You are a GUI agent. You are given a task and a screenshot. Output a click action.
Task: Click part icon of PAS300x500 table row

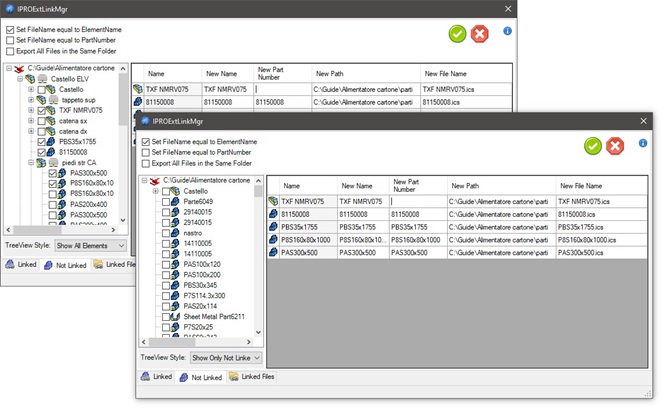[273, 253]
